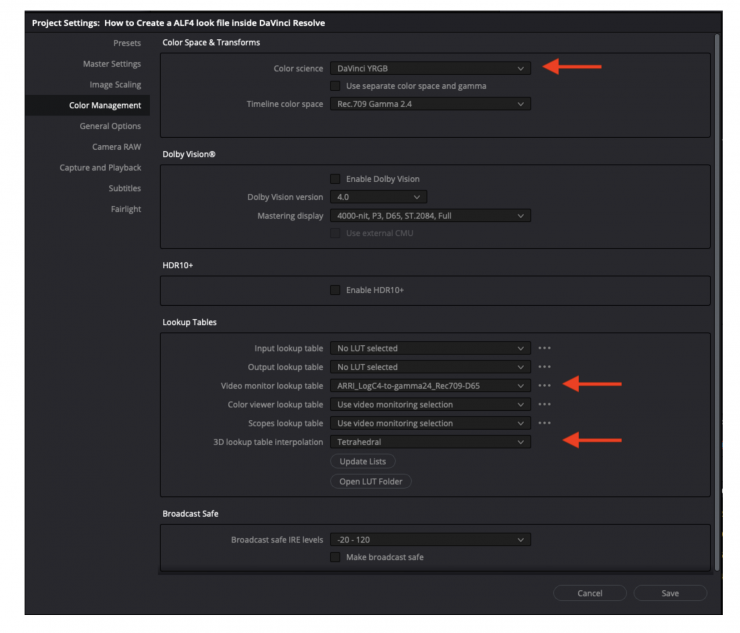Open options menu for Input lookup table
Screen dimensions: 740x633
point(544,348)
